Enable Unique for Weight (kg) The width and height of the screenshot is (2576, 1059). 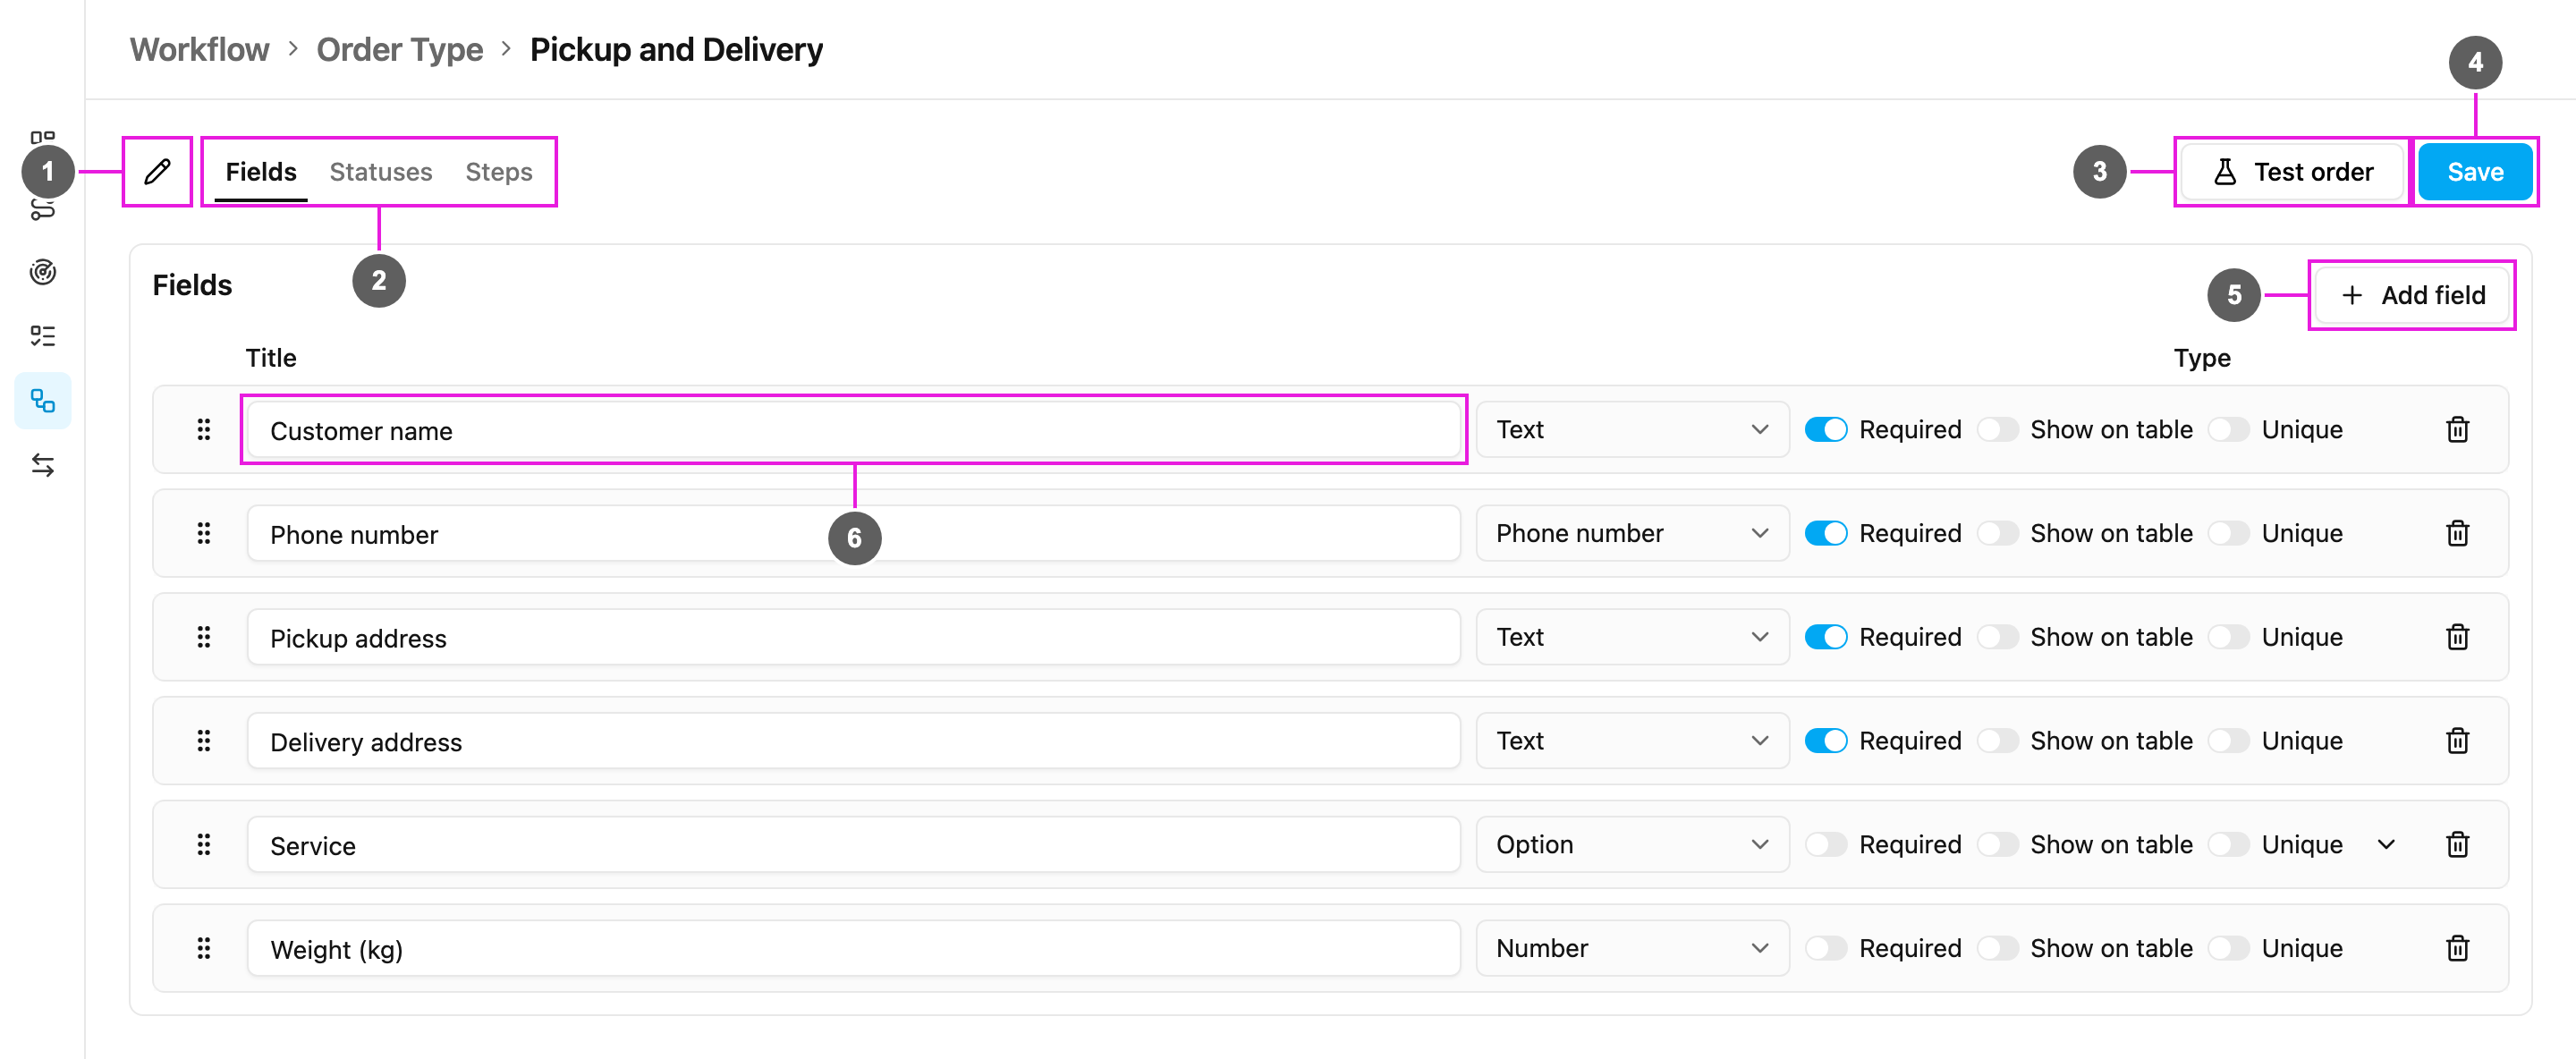click(2228, 948)
